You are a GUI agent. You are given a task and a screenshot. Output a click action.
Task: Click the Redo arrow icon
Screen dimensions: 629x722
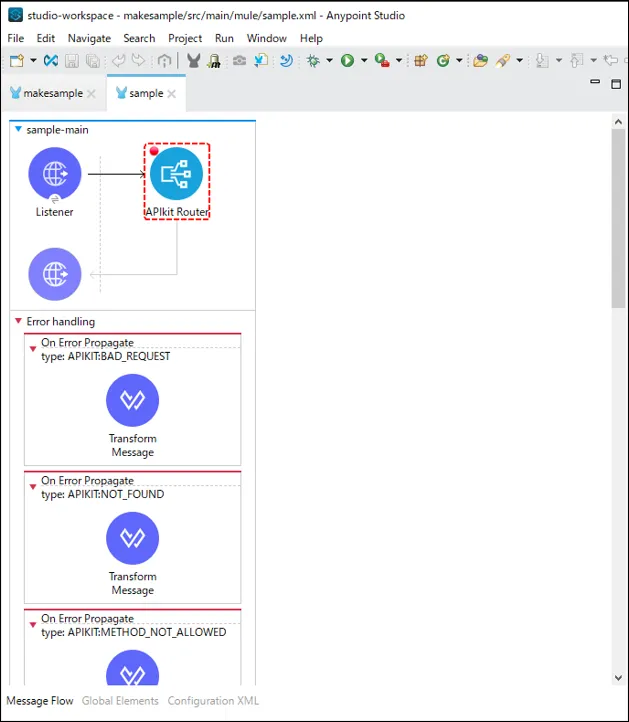click(138, 60)
